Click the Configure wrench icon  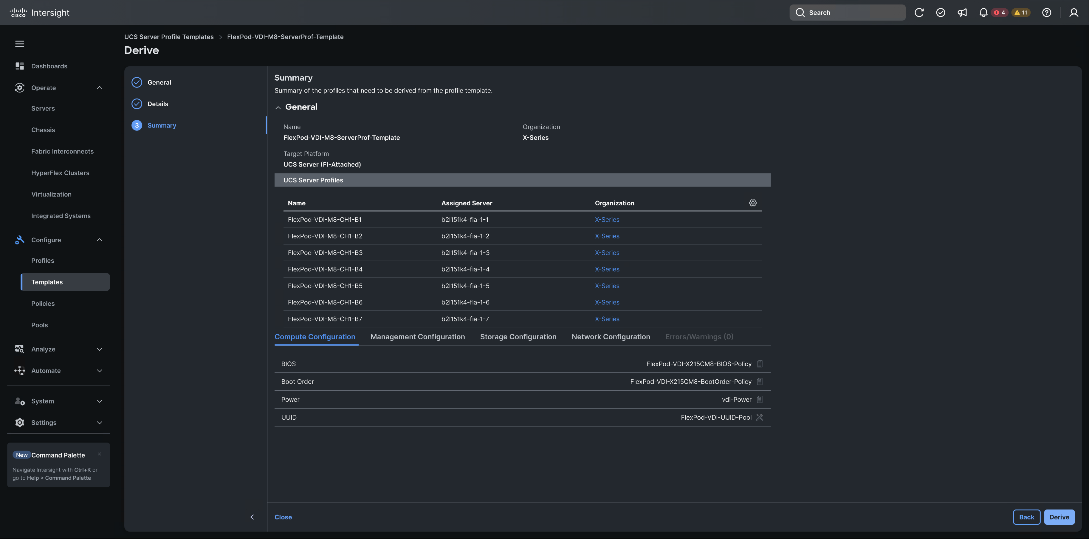19,240
